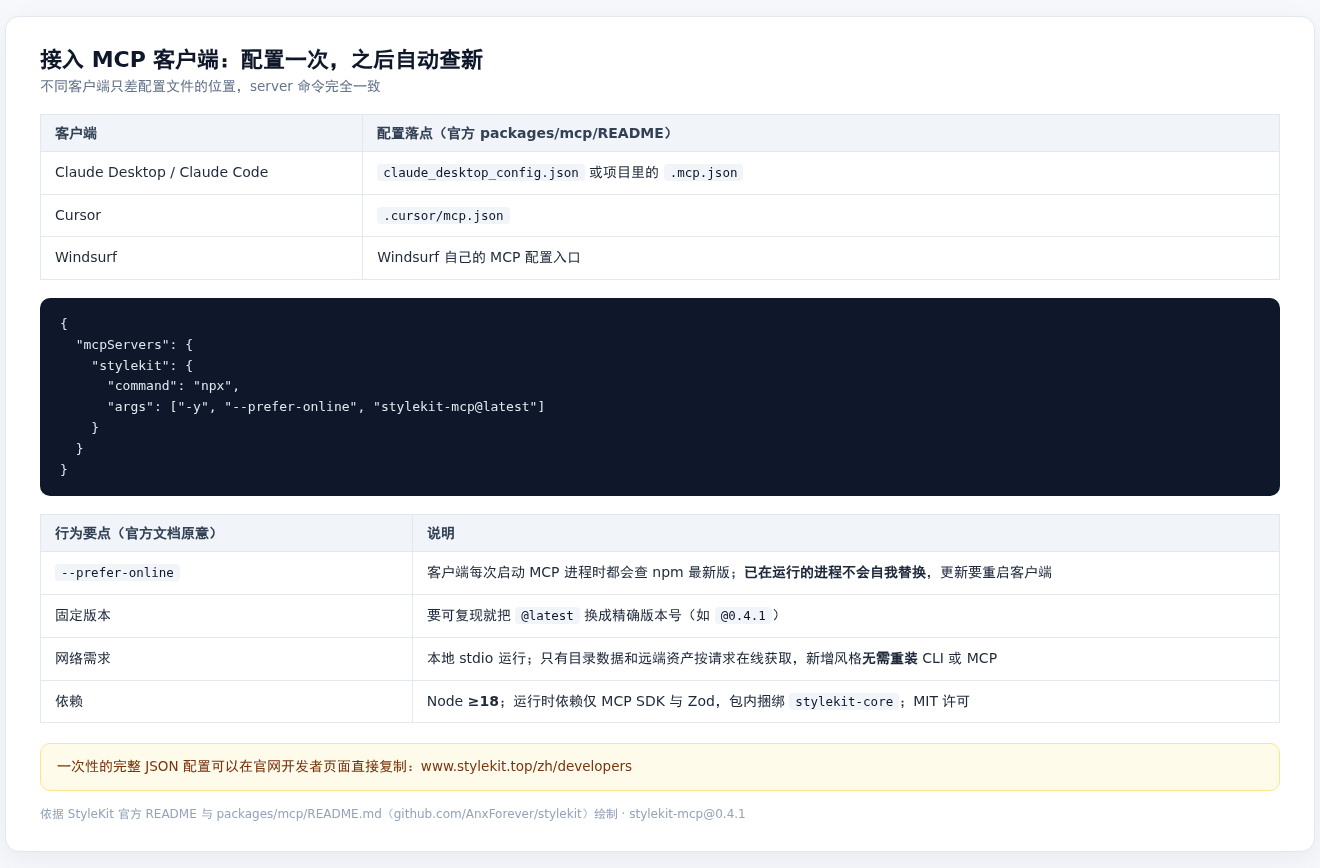
Task: Click the 'Claude Desktop / Claude Code' cell
Action: 201,173
